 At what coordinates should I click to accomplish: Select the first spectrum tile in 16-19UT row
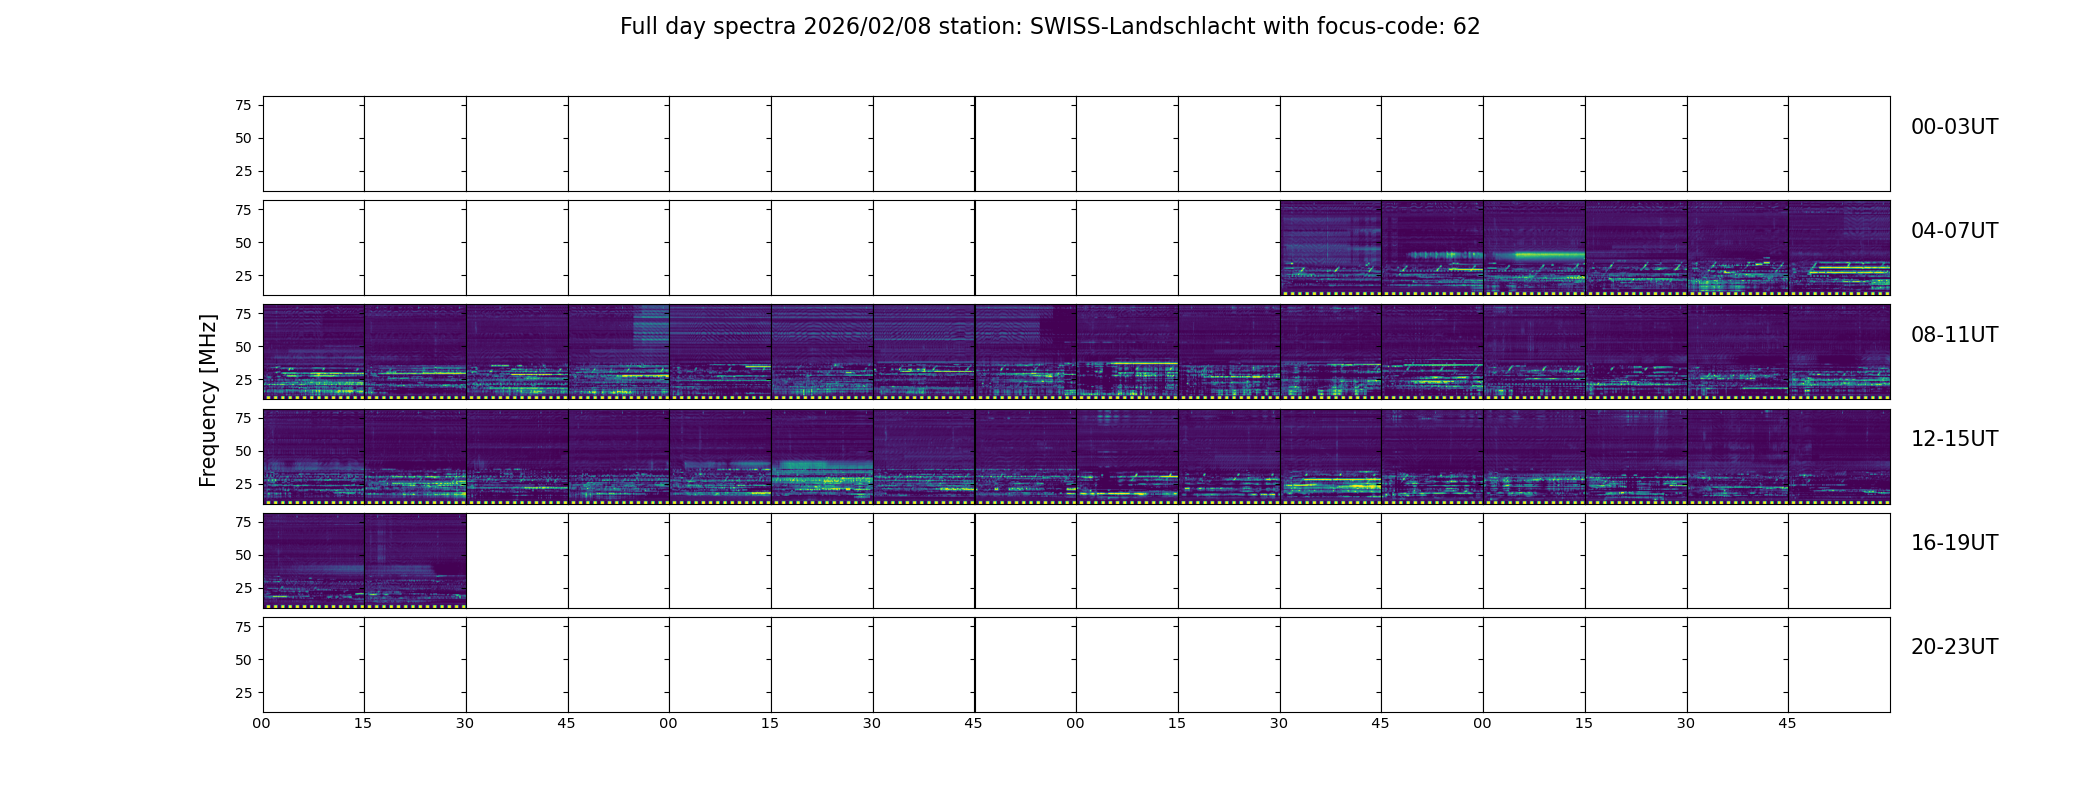(x=314, y=560)
